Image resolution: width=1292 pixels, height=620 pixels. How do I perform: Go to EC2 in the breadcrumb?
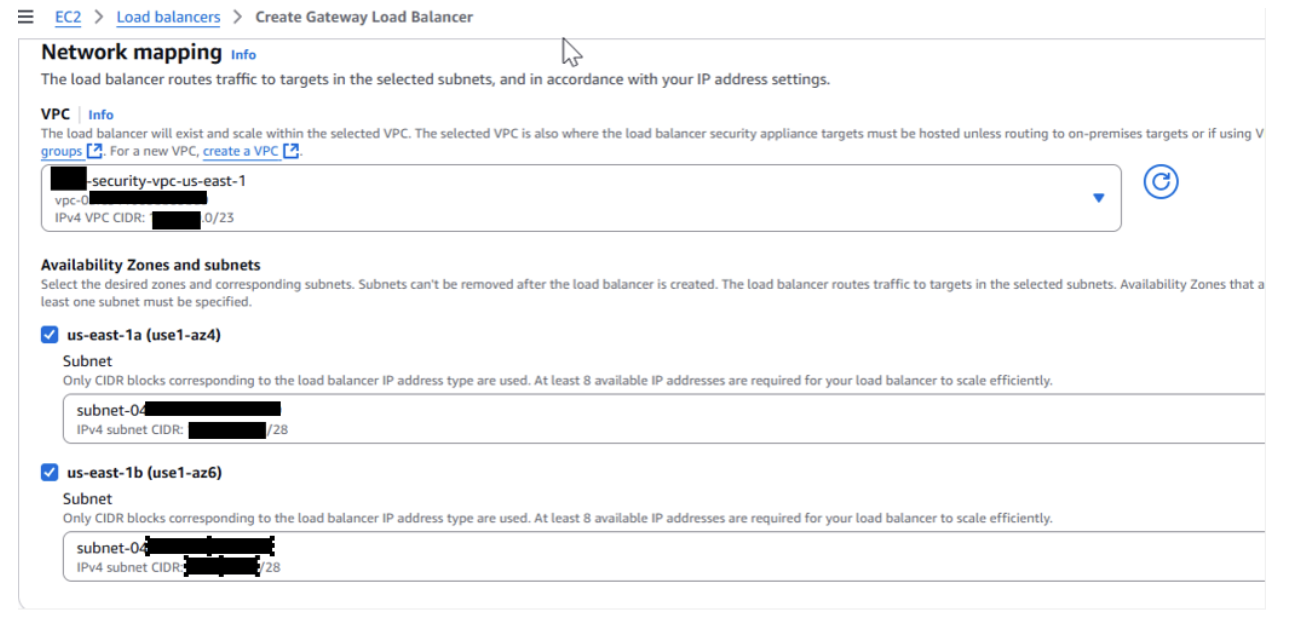[68, 17]
